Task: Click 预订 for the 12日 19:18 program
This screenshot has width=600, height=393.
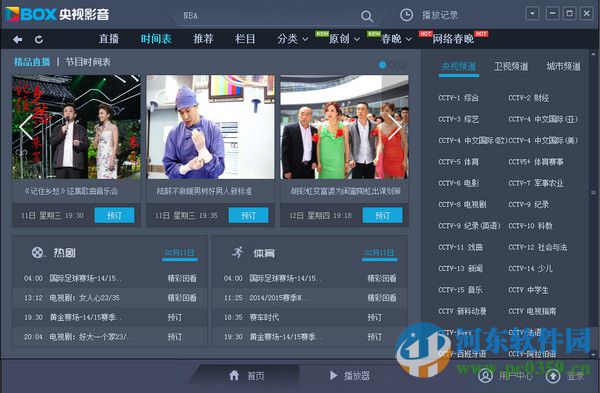Action: coord(383,215)
